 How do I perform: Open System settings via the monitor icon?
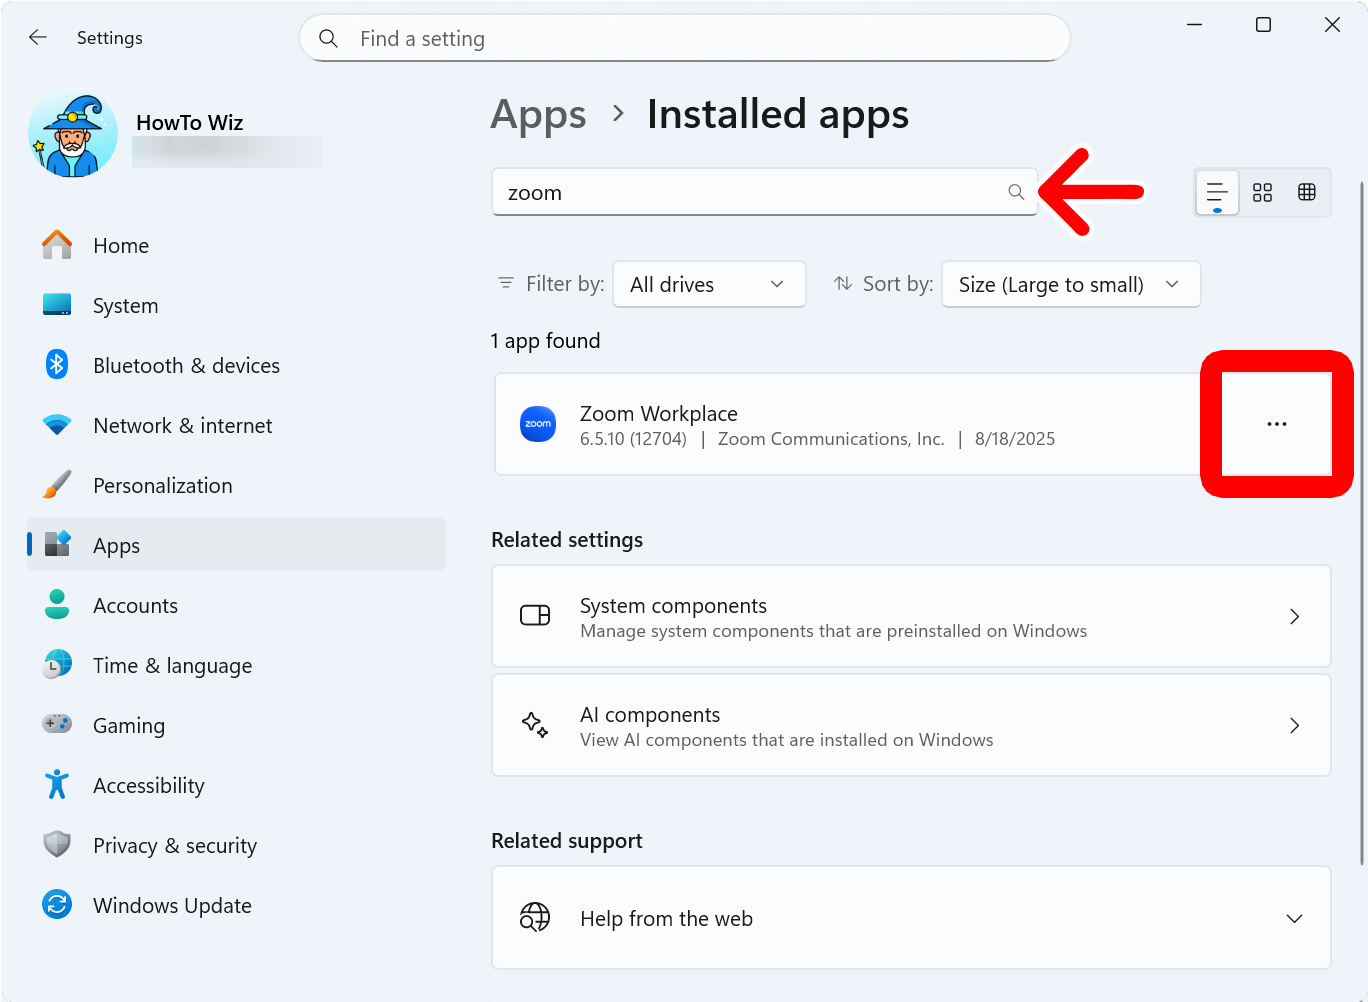pyautogui.click(x=57, y=305)
